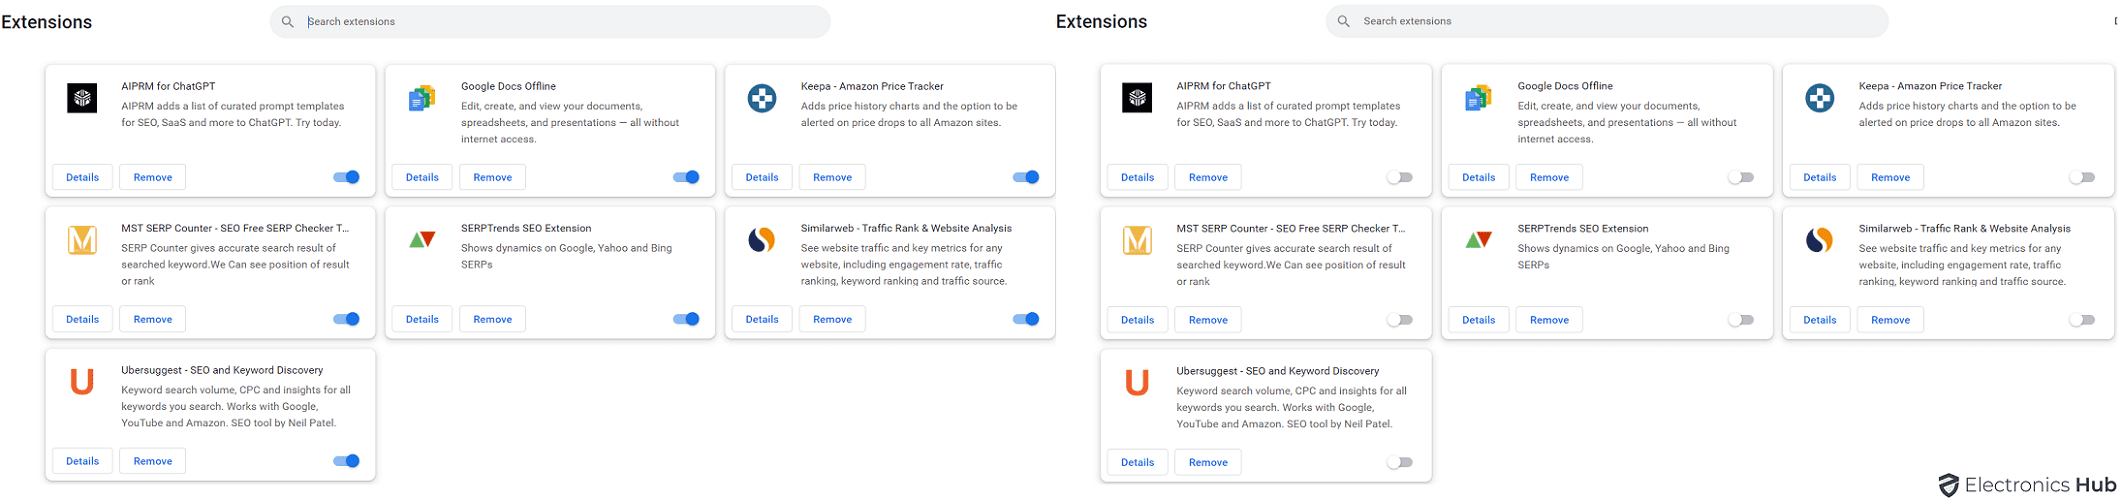Click Google Docs Offline icon on the left page
2122x500 pixels.
[x=422, y=98]
